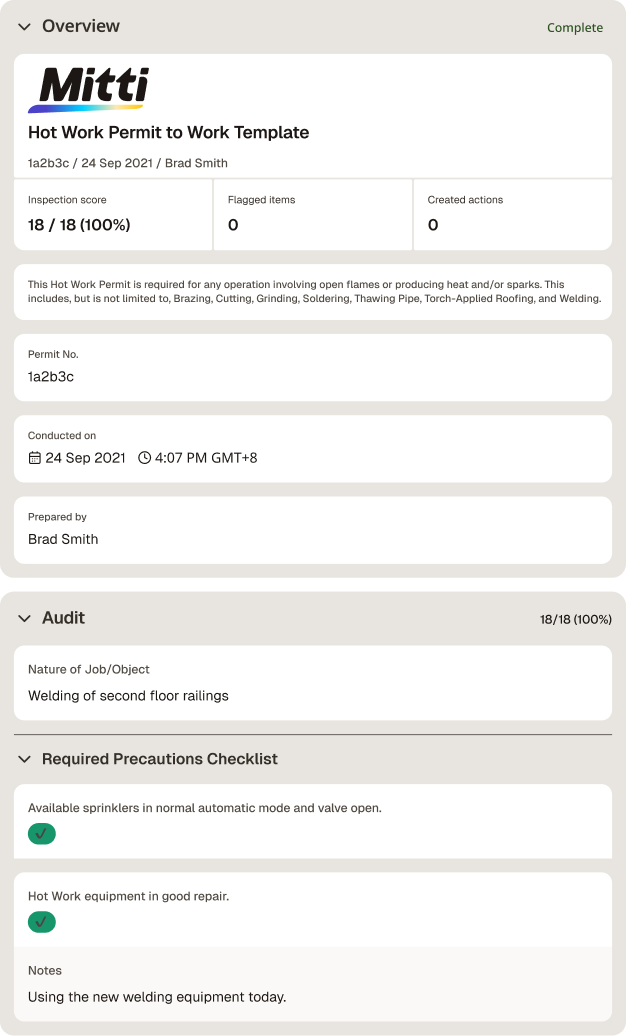
Task: Click the Hot Work Permit template title
Action: point(169,132)
